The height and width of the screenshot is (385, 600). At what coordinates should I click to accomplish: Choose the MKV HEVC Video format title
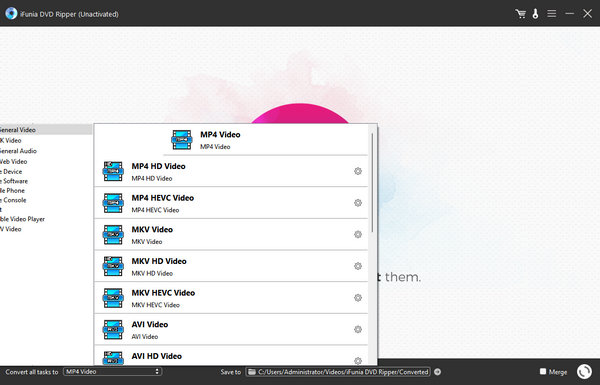coord(163,293)
